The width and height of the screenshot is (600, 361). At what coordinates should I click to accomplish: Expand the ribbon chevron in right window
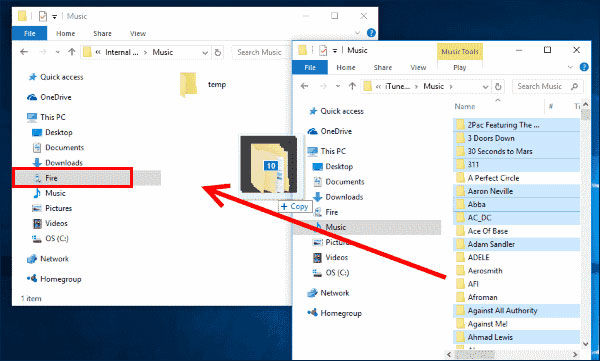570,67
